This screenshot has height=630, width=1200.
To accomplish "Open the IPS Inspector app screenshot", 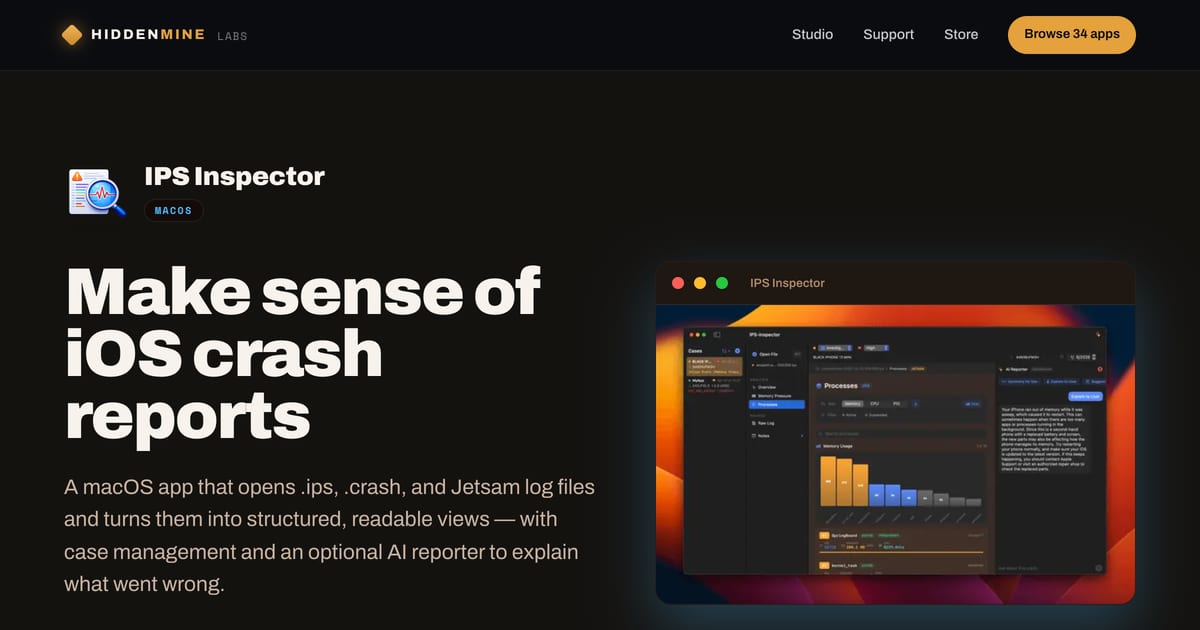I will pos(895,454).
